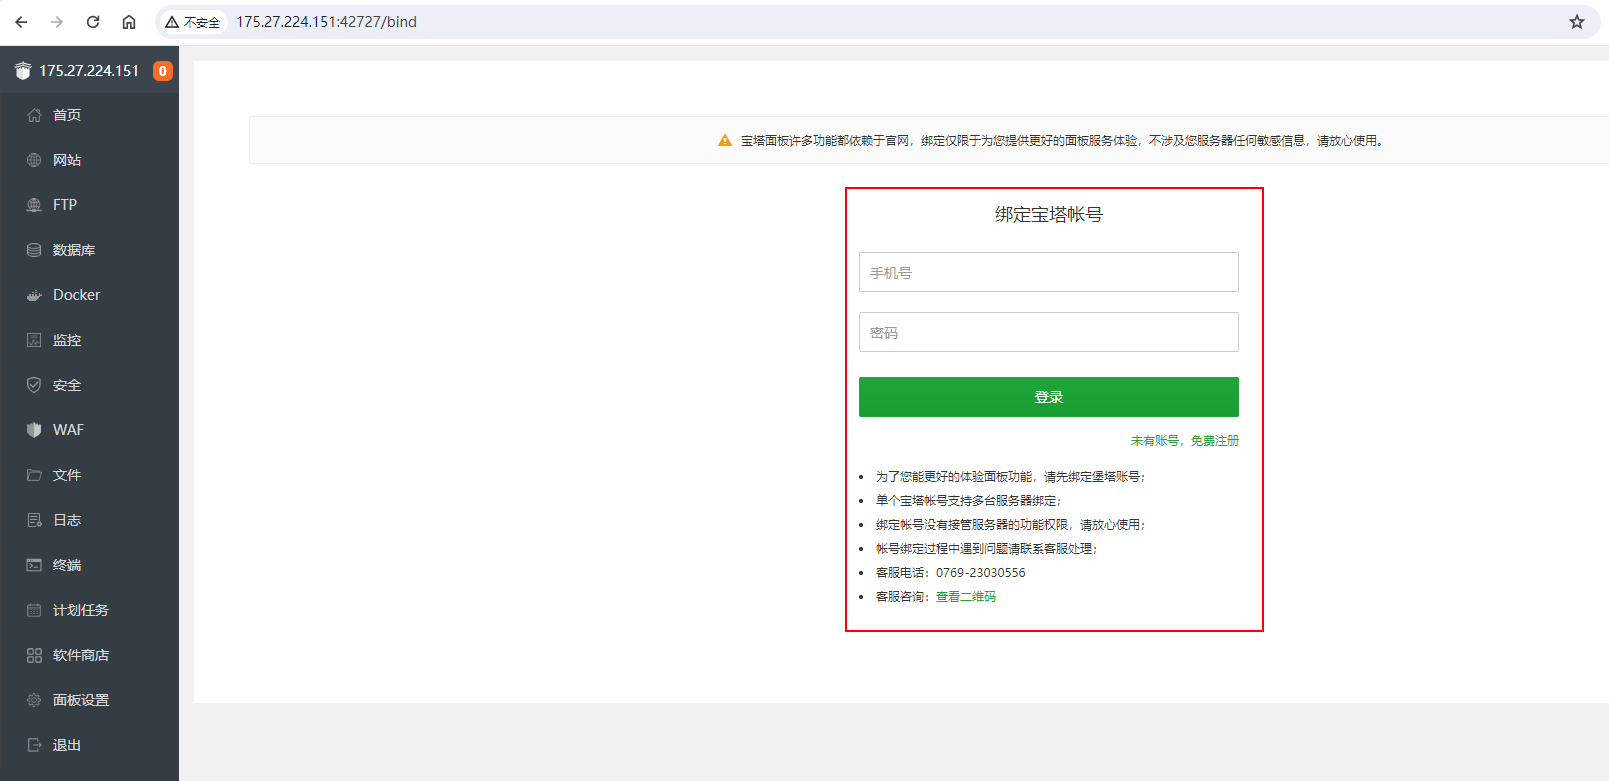The image size is (1609, 781).
Task: Click the 绑定宝塔帐号 heading
Action: (1048, 214)
